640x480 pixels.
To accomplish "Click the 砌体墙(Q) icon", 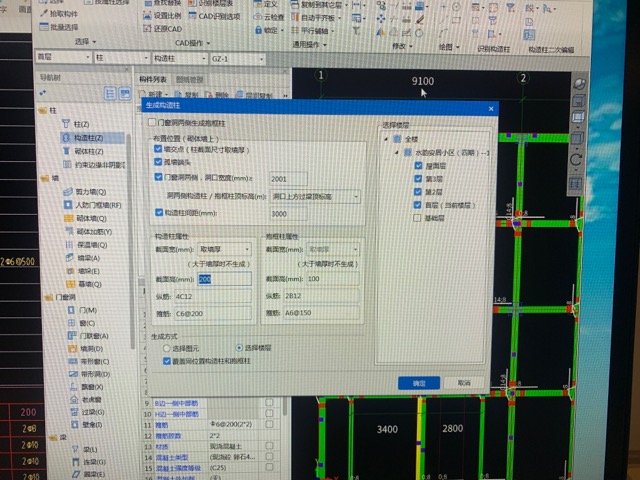I will tap(69, 218).
